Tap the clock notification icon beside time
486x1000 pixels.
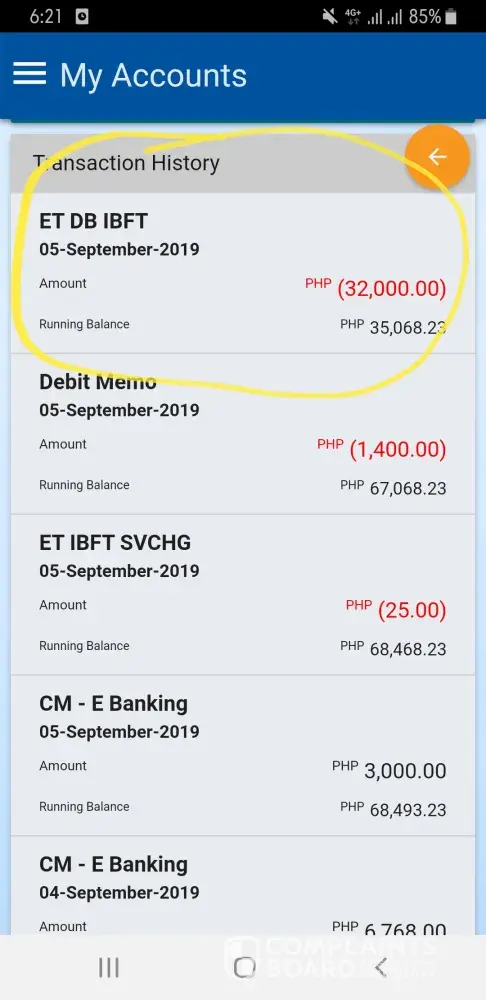point(82,17)
